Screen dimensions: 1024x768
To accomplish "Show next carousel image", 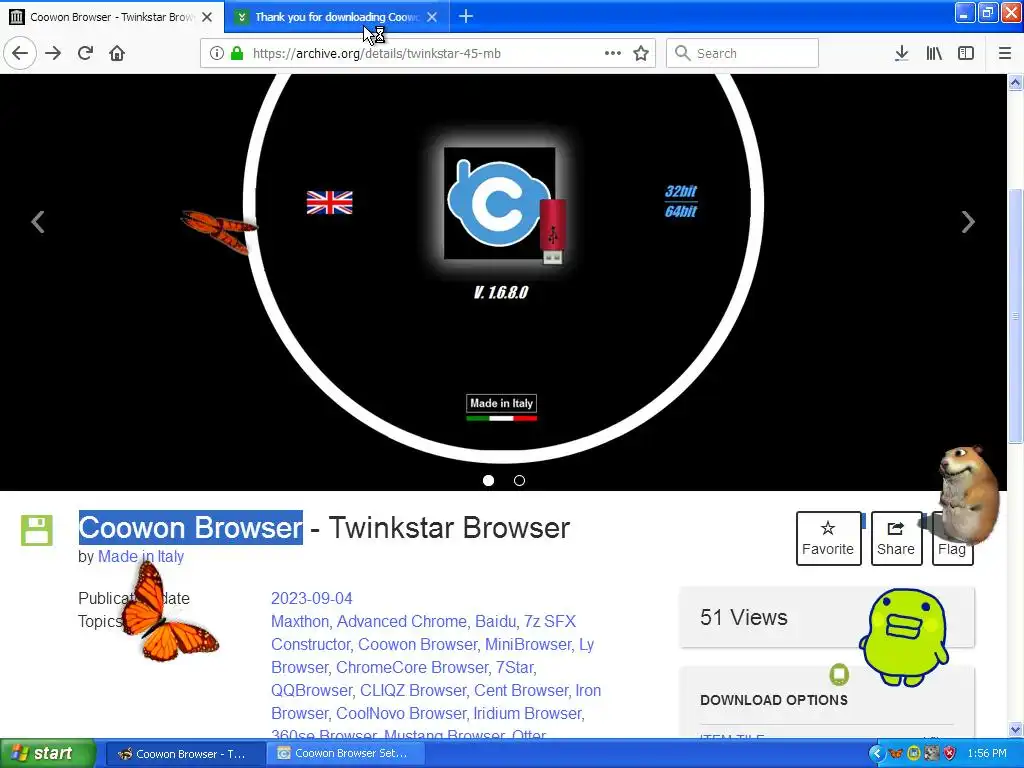I will tap(968, 222).
